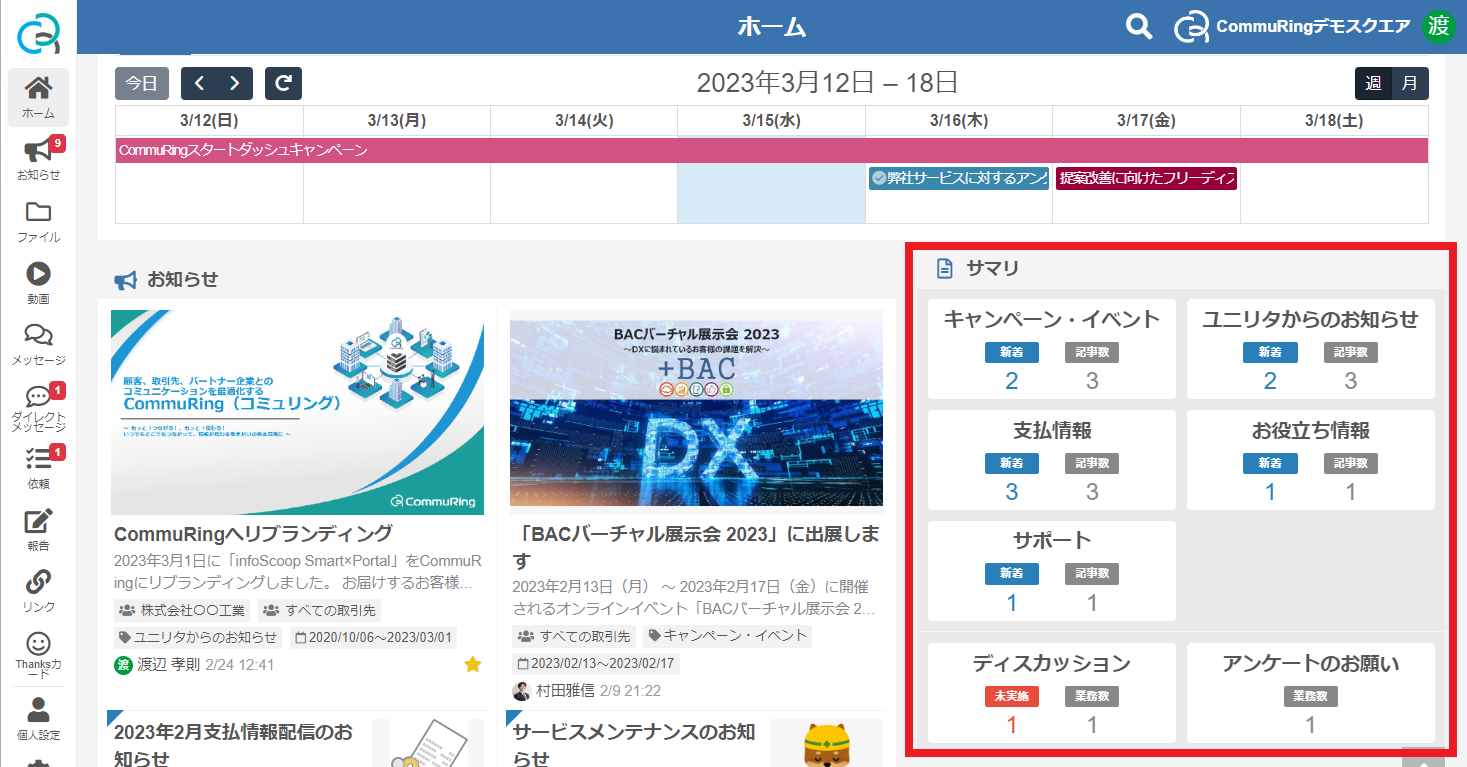1467x767 pixels.
Task: Open 2023年2月支払情報配信のお知らせ article
Action: click(x=233, y=745)
